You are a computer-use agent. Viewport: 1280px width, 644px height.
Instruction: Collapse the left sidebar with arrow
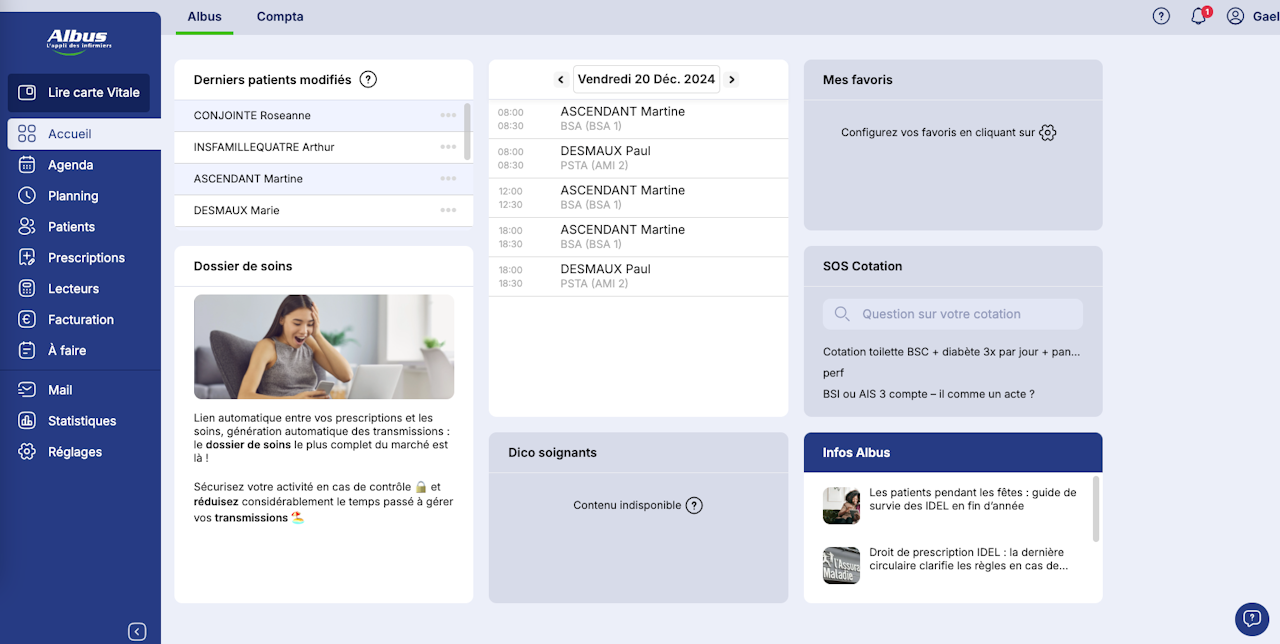point(137,631)
